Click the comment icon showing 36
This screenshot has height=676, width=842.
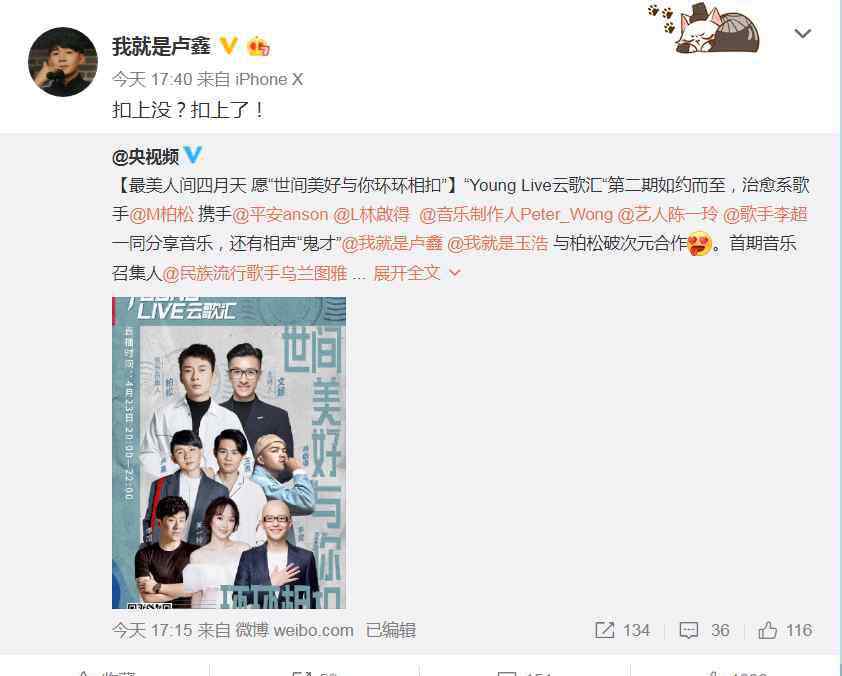point(688,630)
